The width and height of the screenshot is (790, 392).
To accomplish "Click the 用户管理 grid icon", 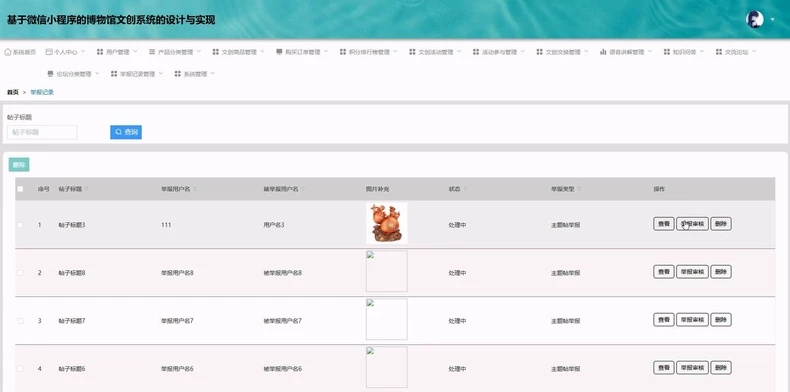I will click(x=100, y=52).
